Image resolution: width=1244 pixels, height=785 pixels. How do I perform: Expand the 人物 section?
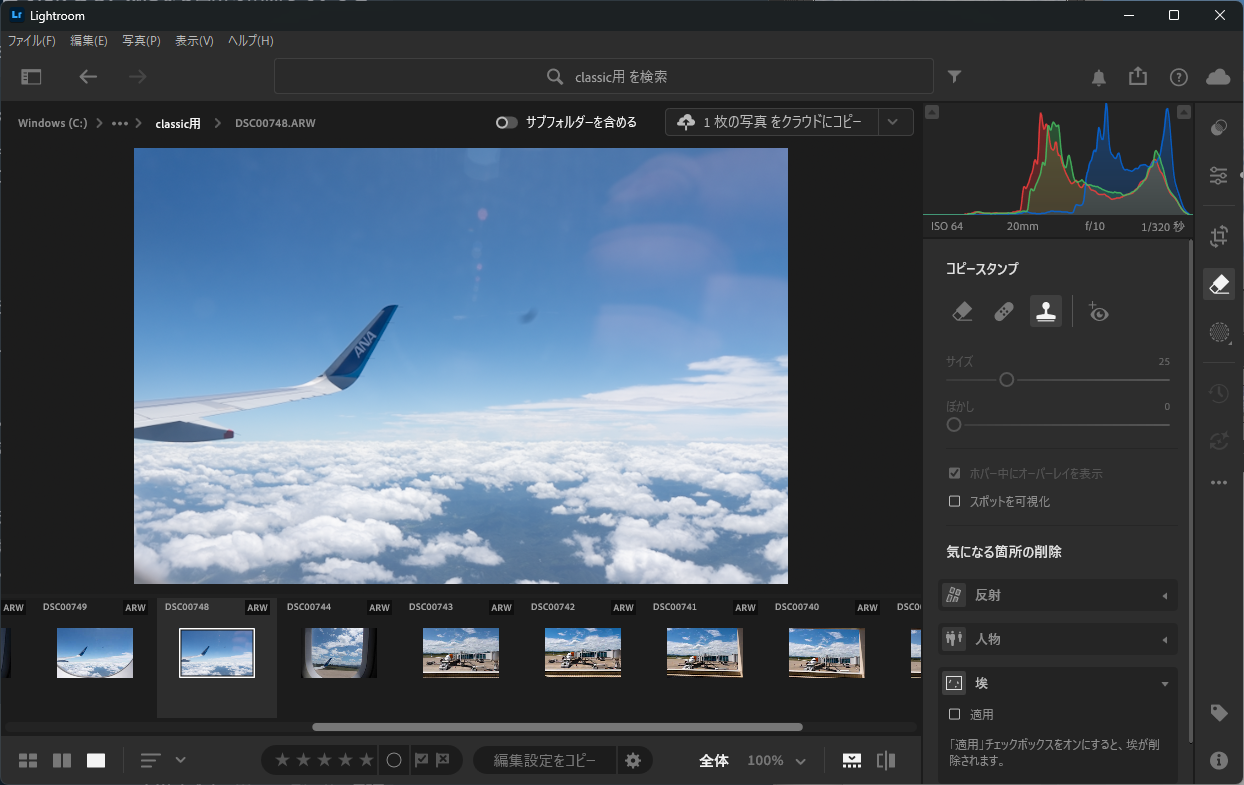(1059, 639)
